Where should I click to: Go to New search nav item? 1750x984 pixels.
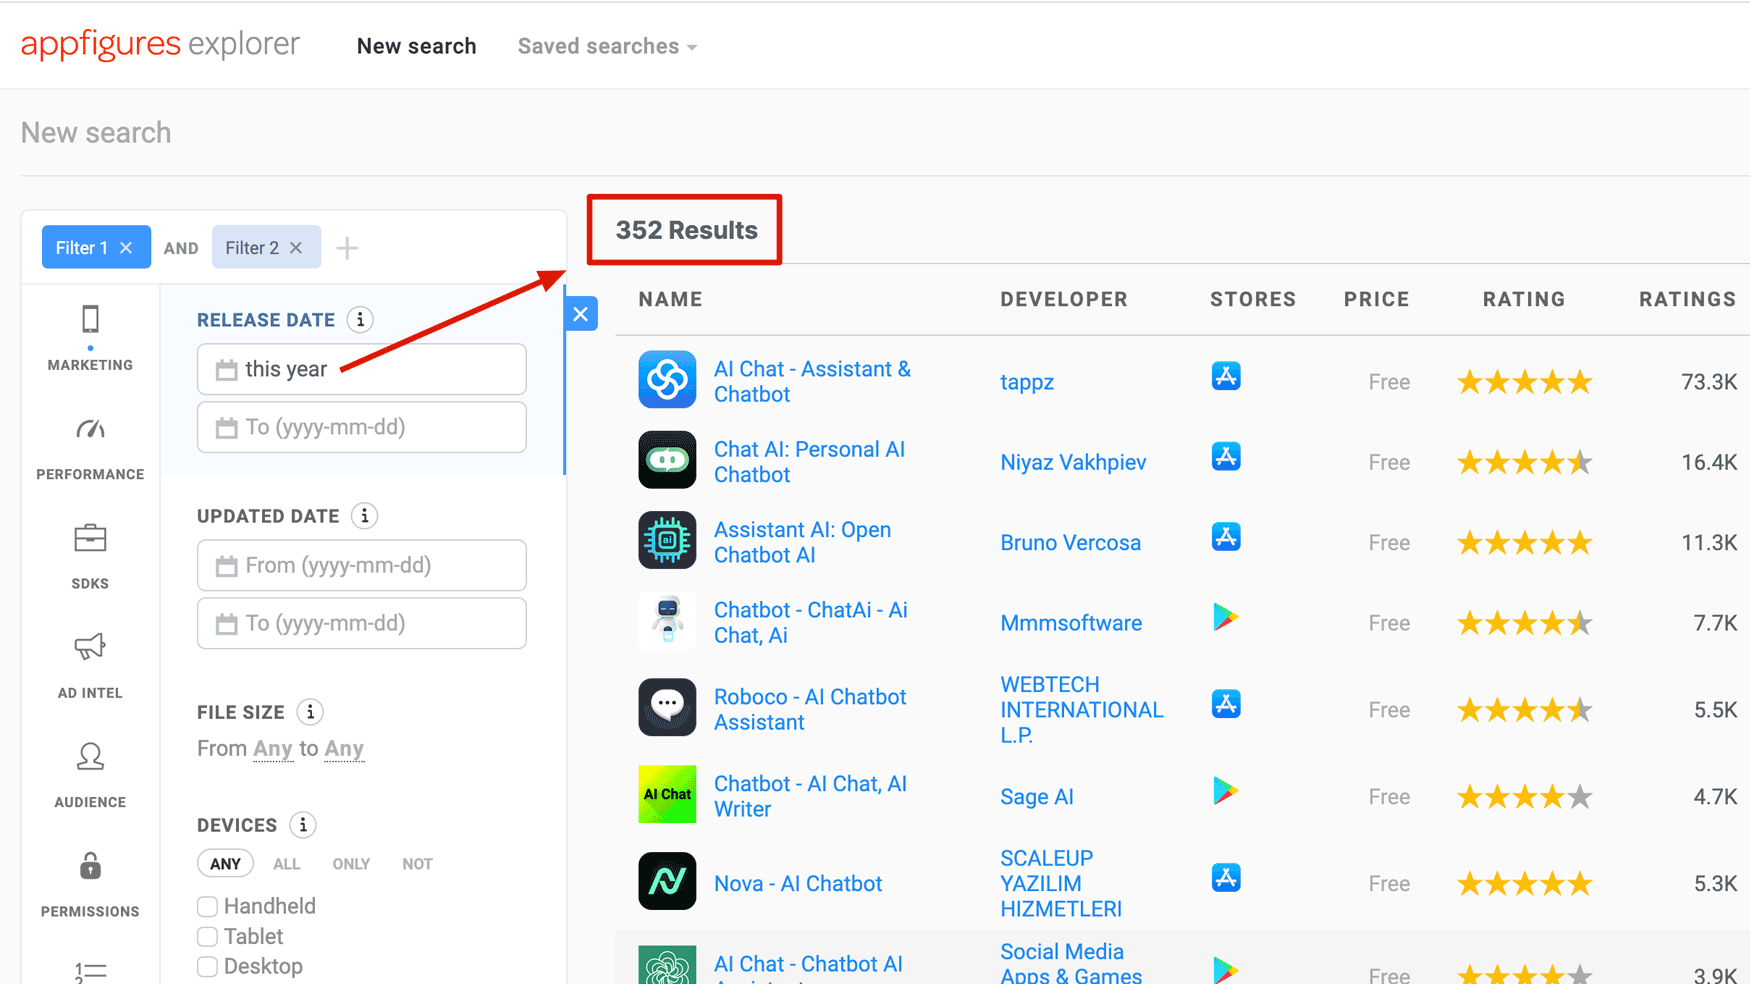coord(416,46)
